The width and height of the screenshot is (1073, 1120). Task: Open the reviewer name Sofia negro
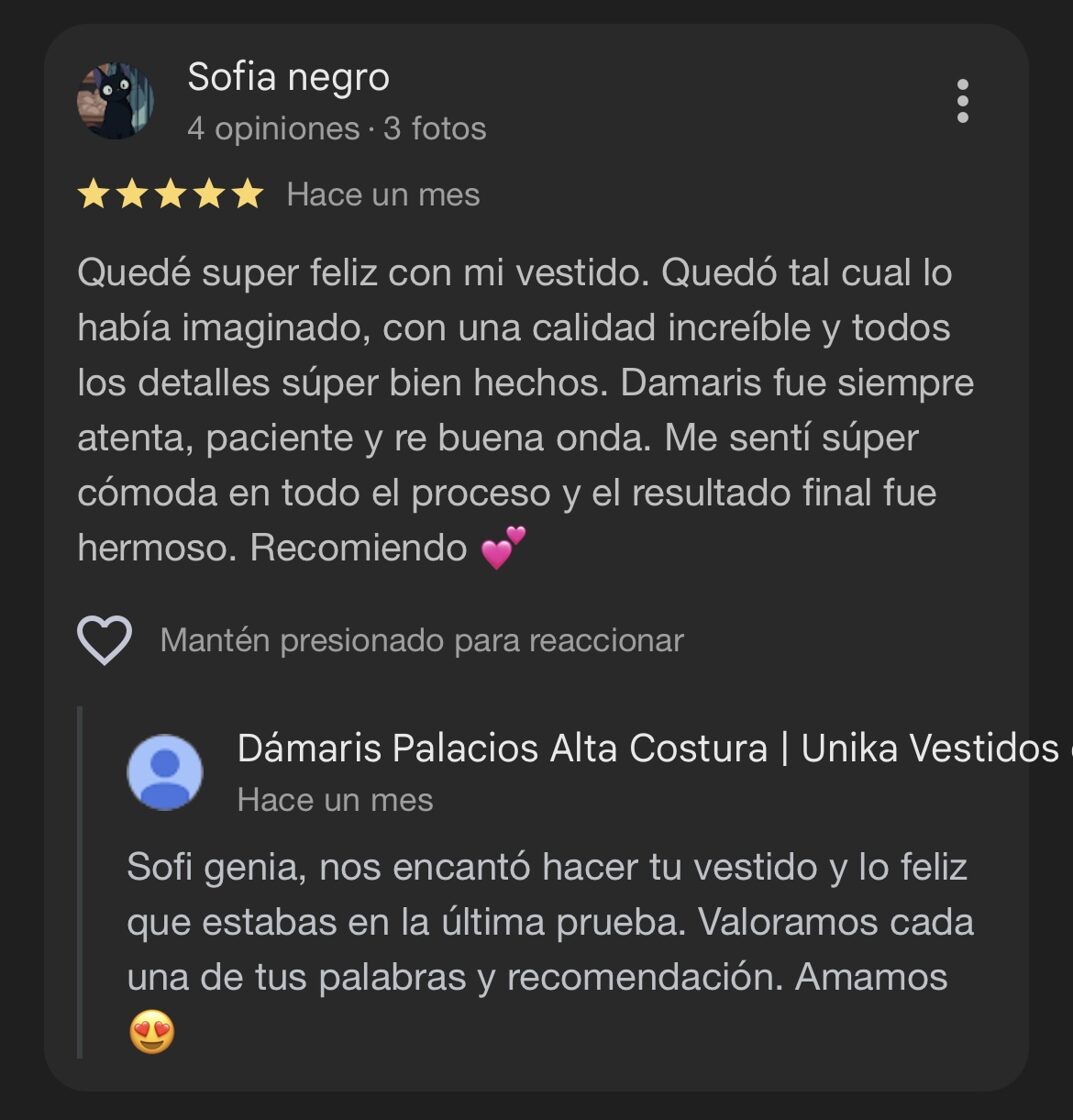coord(289,77)
